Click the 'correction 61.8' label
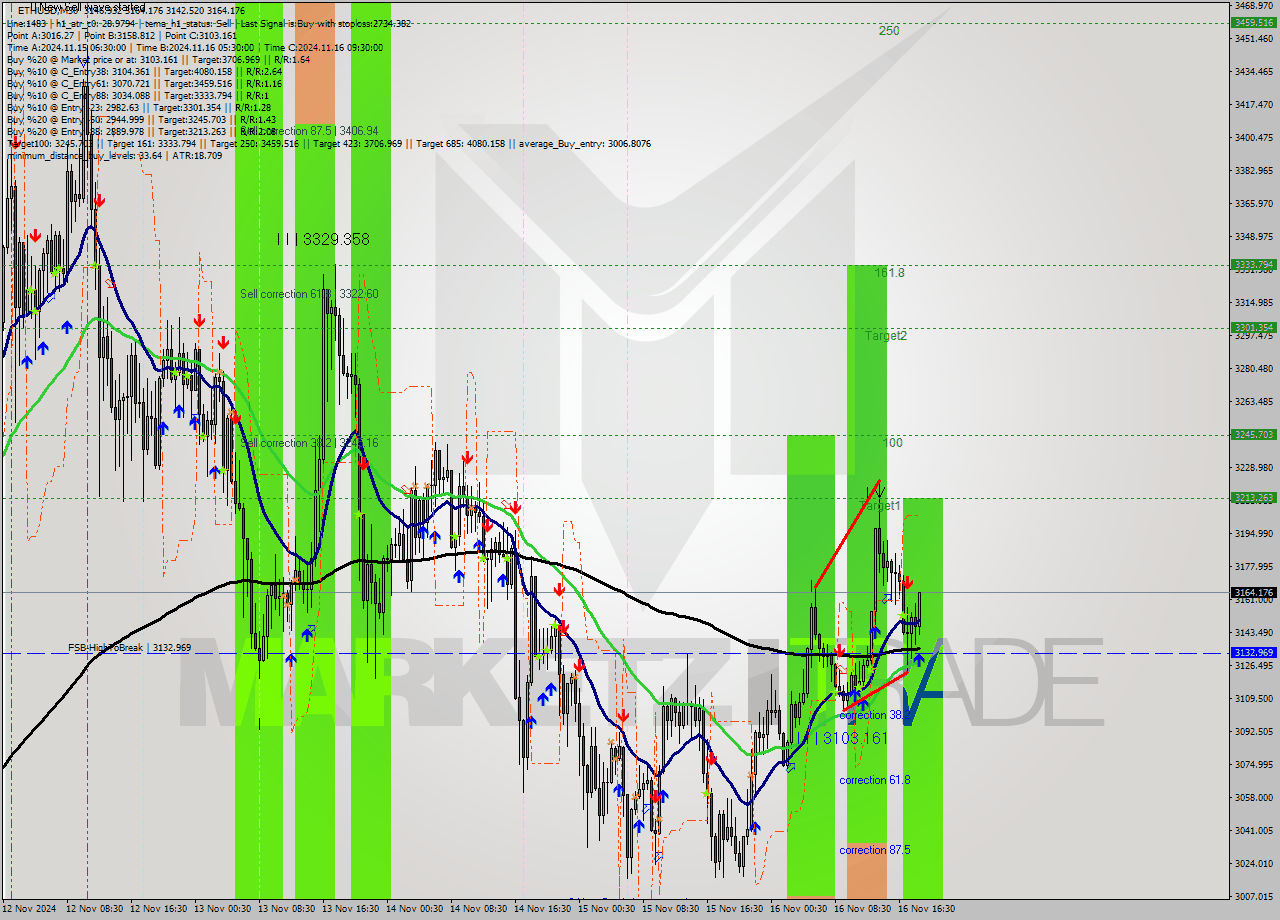 click(x=875, y=780)
